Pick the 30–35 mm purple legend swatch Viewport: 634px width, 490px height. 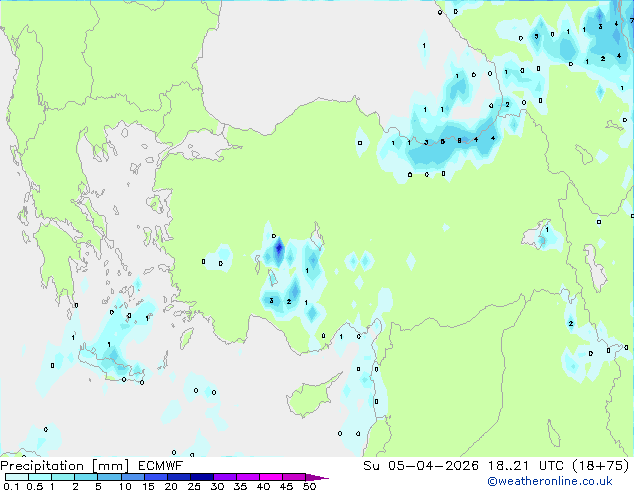225,477
